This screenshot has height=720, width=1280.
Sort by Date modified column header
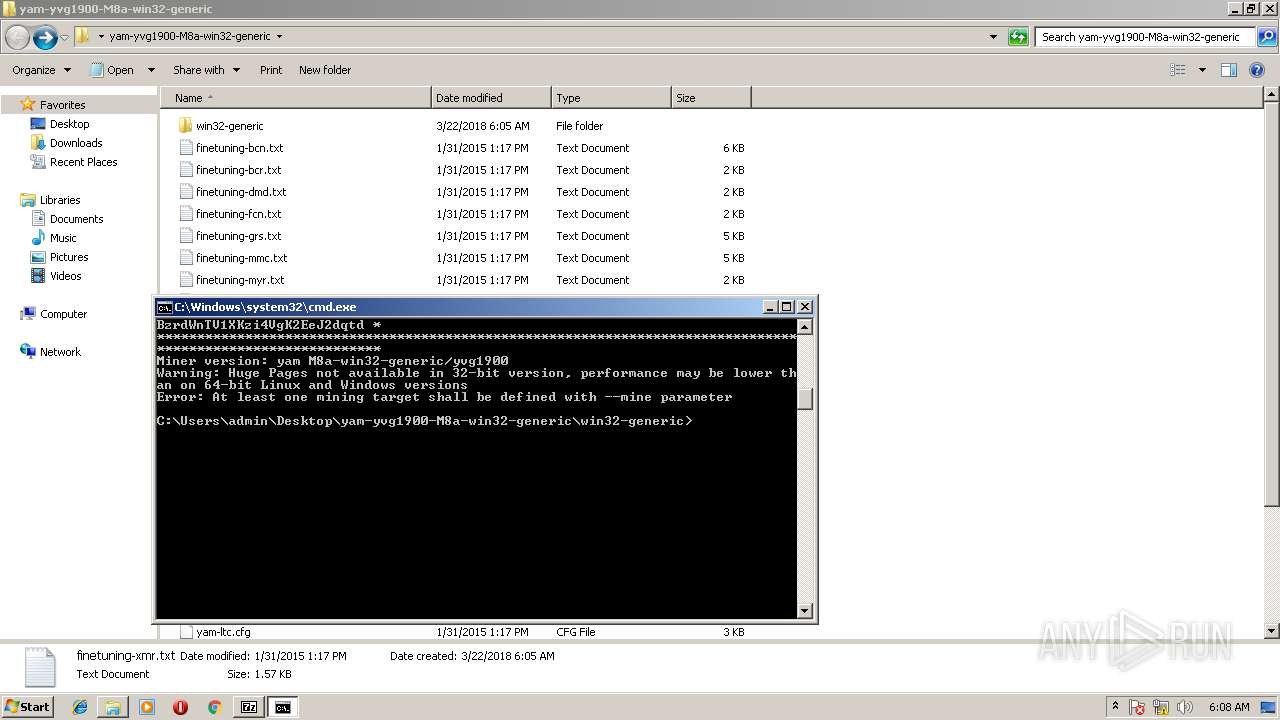(491, 98)
